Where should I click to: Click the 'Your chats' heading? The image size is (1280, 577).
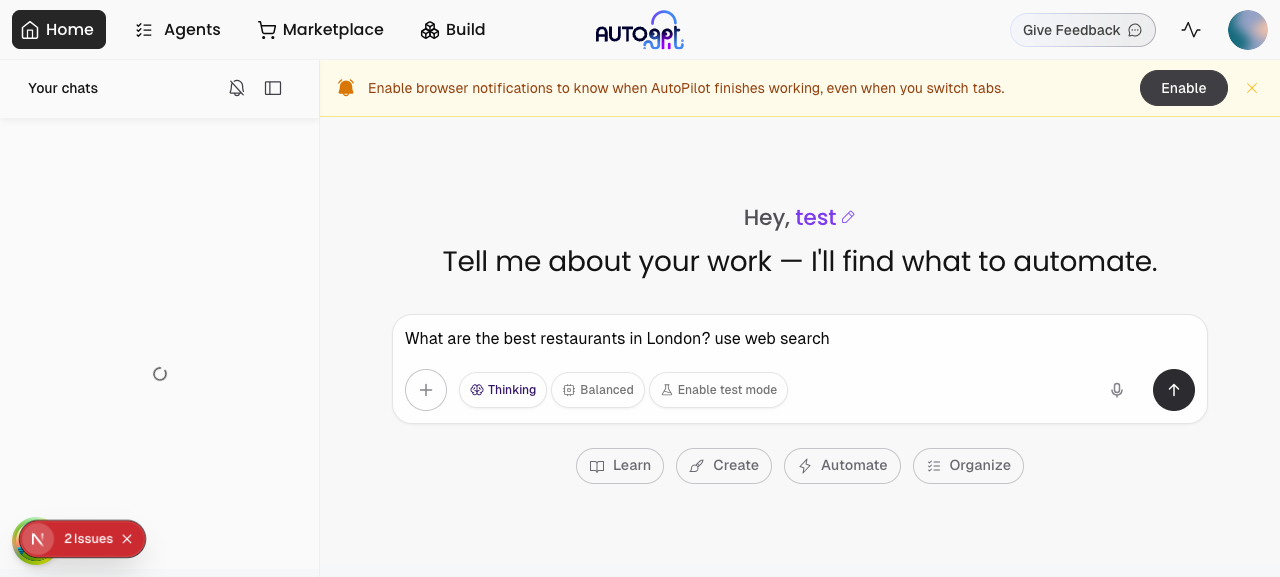[x=63, y=88]
